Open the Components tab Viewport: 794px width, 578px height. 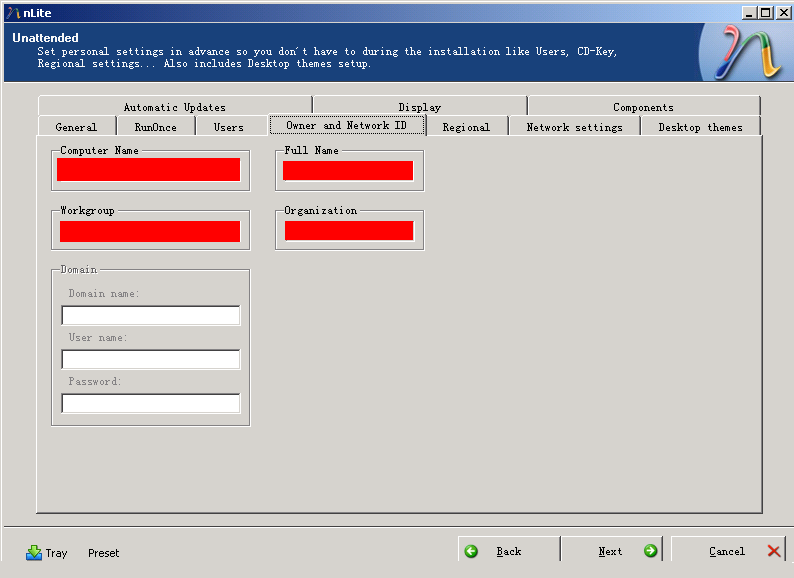click(643, 107)
